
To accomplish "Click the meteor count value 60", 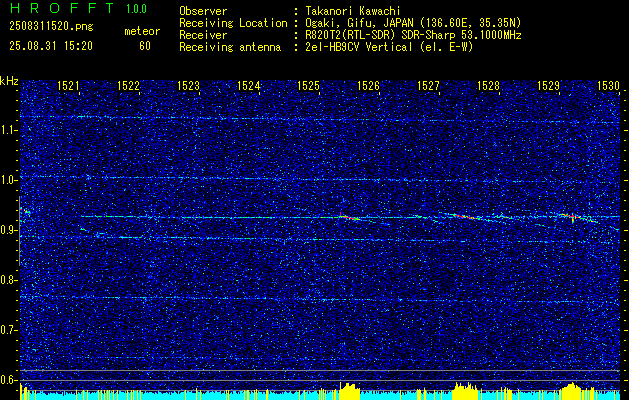I will pos(145,46).
